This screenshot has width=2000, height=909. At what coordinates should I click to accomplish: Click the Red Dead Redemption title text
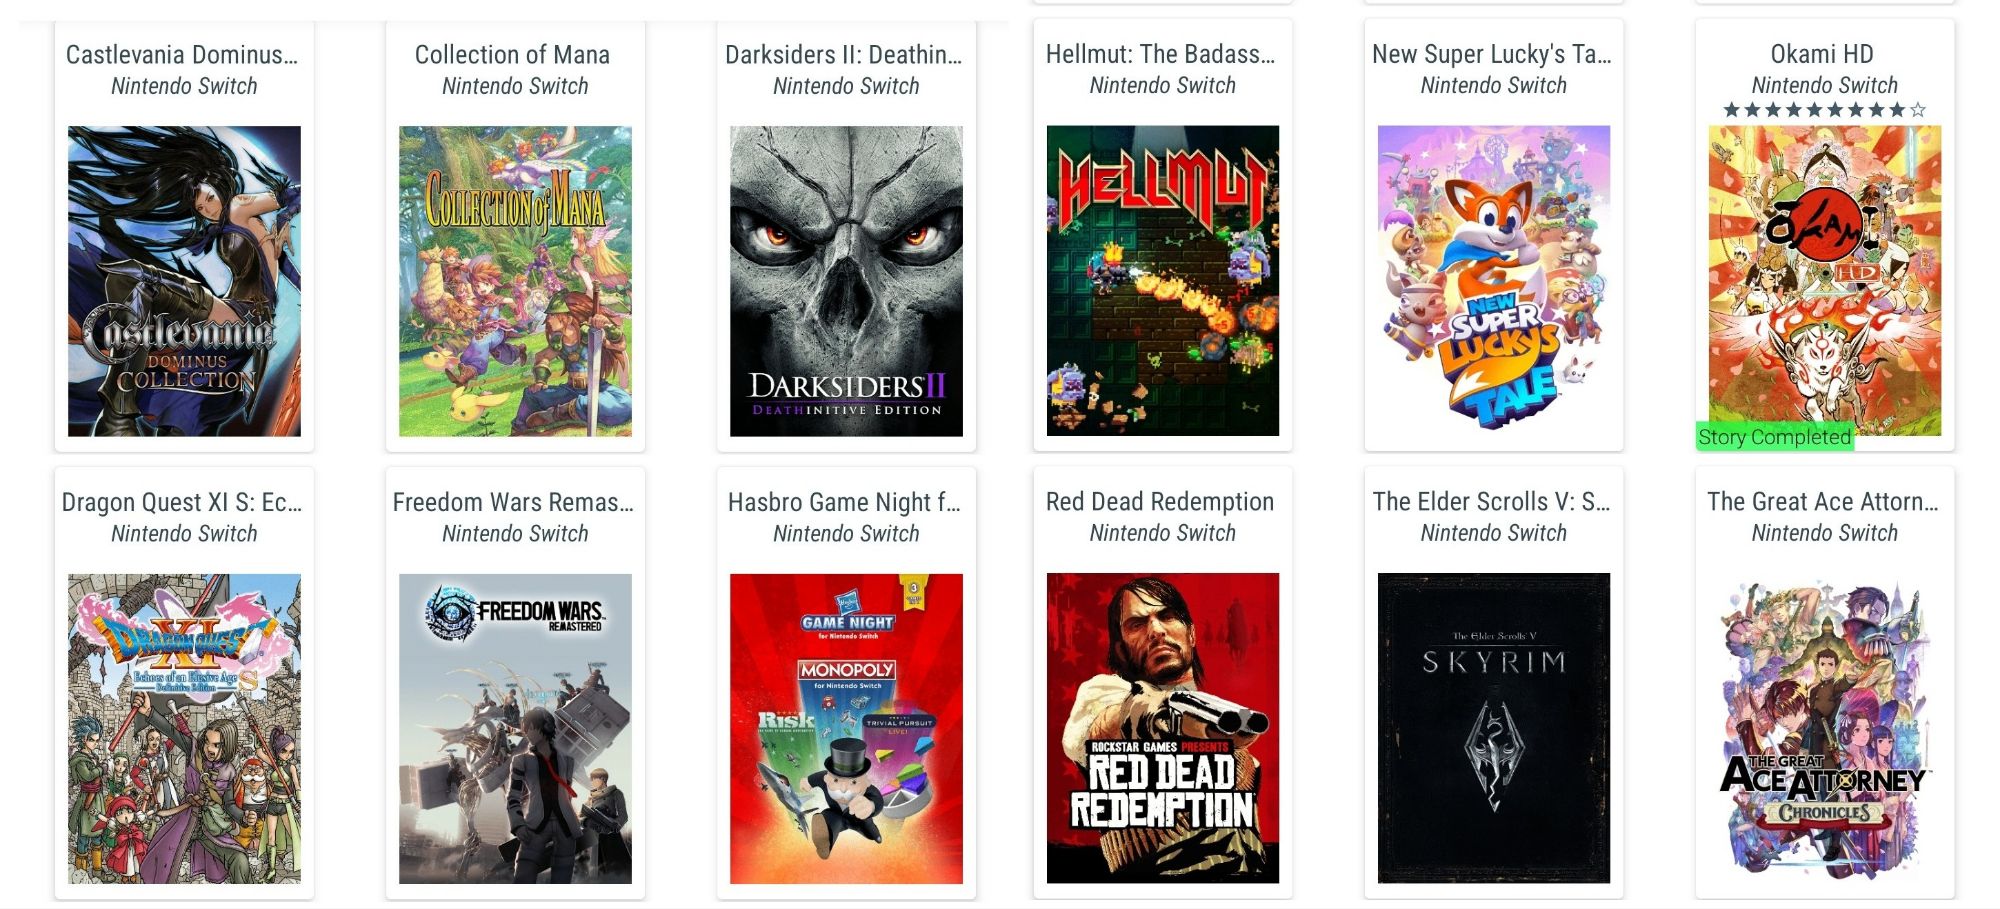1160,501
